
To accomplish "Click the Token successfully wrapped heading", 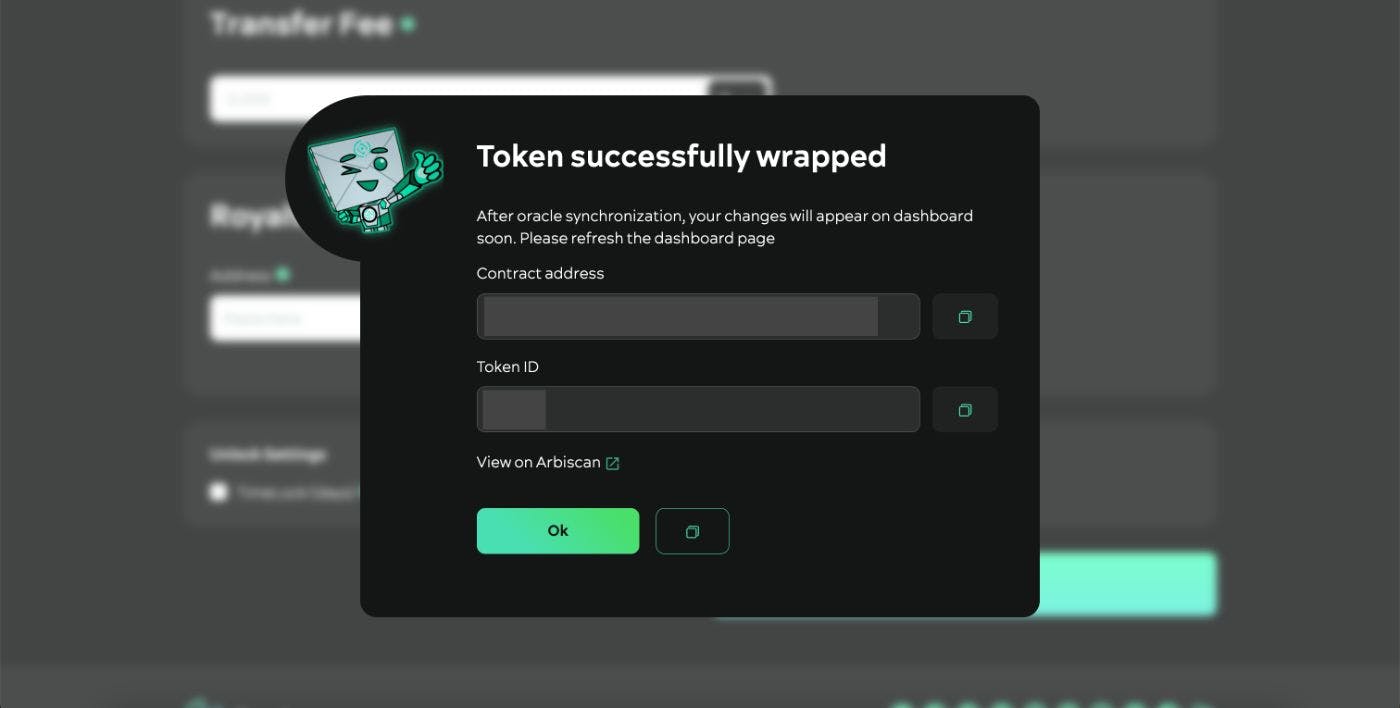I will [681, 156].
